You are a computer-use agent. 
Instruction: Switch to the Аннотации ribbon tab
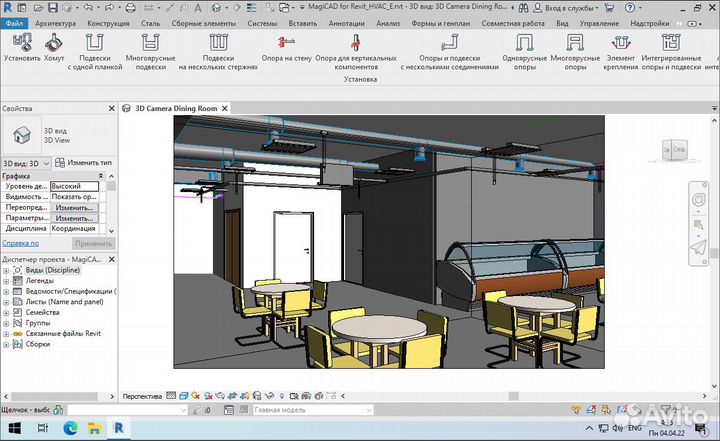pyautogui.click(x=346, y=23)
